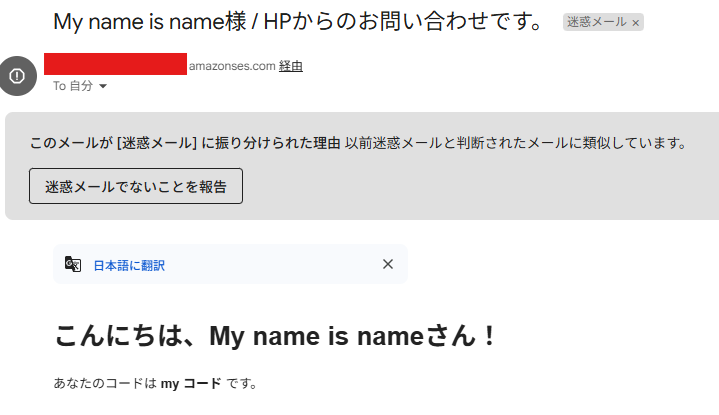Click the こんにちは、My name is nameさん heading
The width and height of the screenshot is (719, 415).
point(275,336)
